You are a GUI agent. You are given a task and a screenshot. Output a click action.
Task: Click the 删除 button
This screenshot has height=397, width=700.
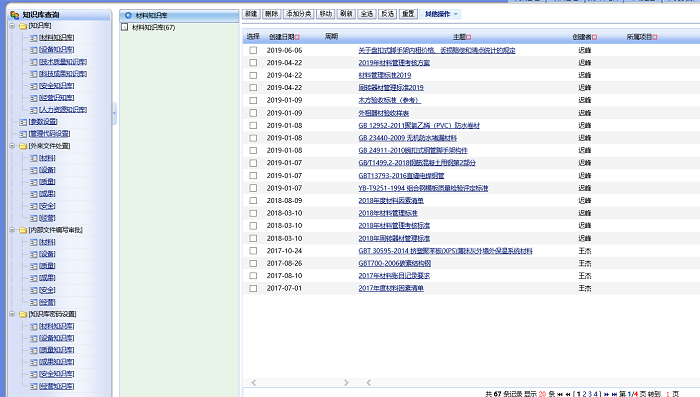click(271, 14)
